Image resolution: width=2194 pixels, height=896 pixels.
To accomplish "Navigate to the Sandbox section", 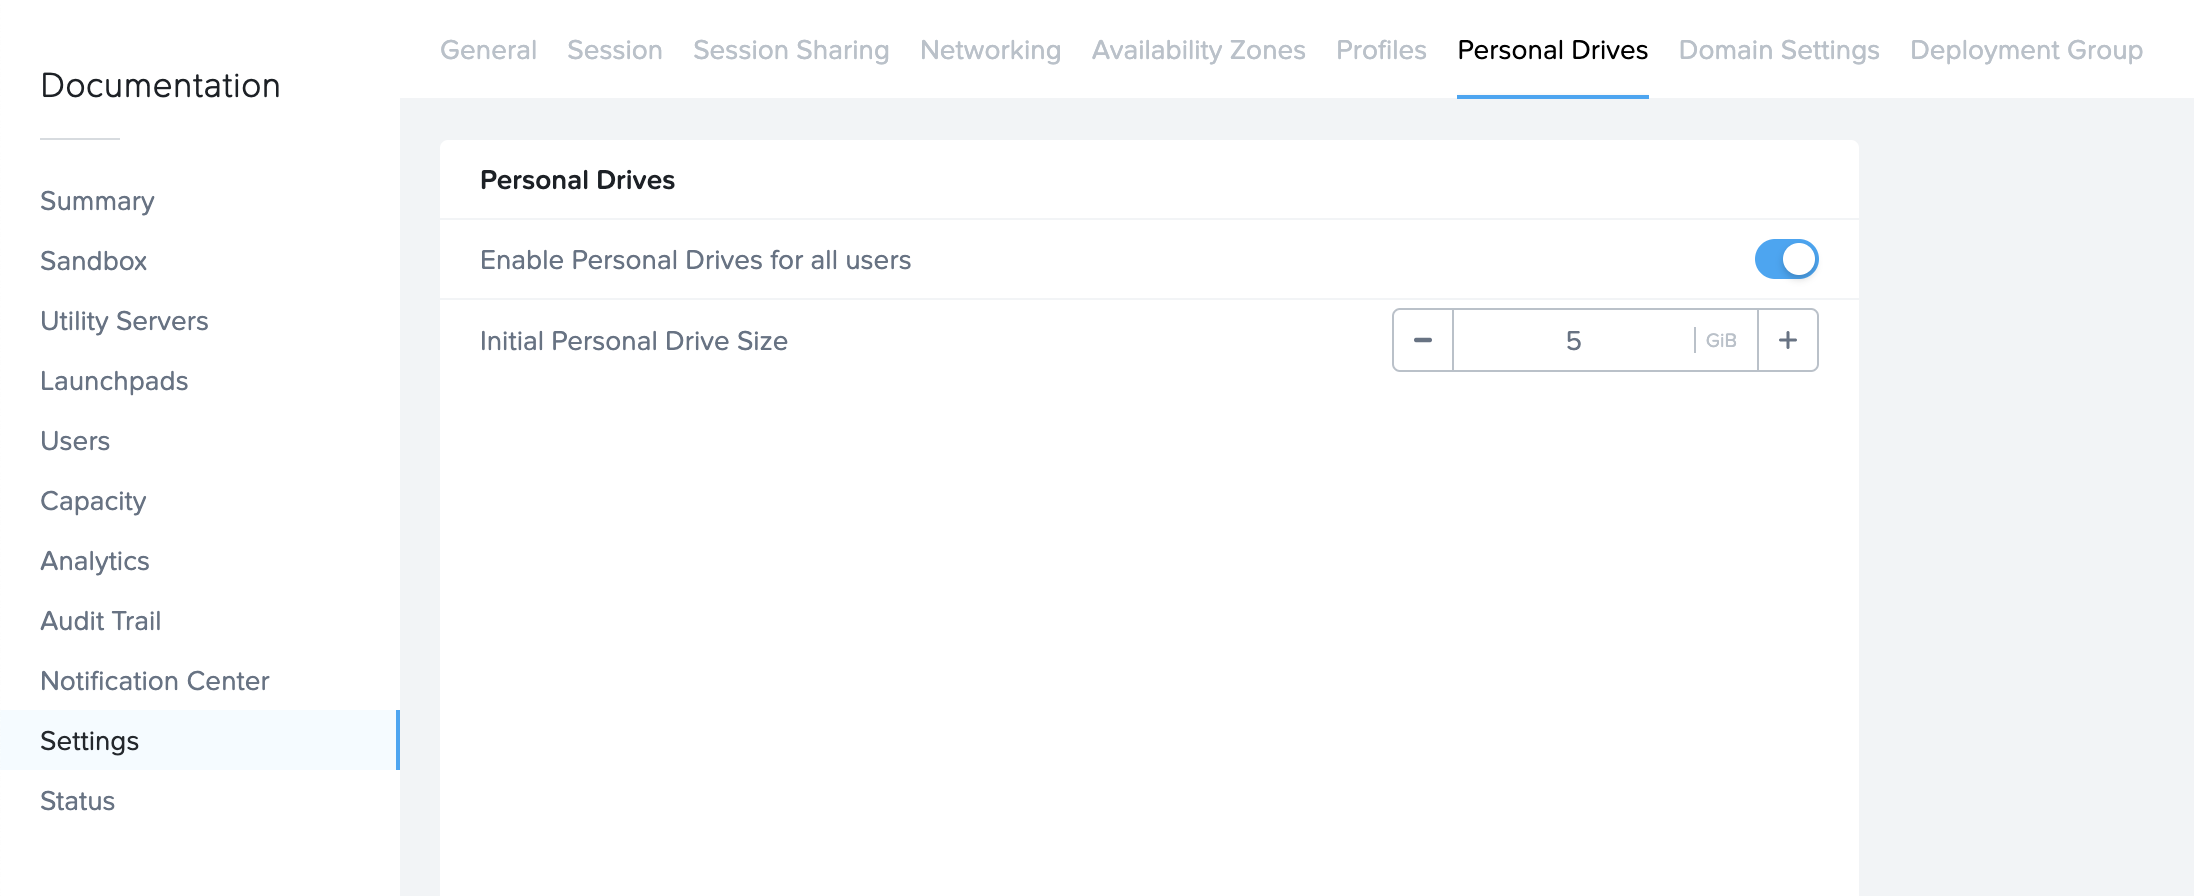I will (x=93, y=261).
